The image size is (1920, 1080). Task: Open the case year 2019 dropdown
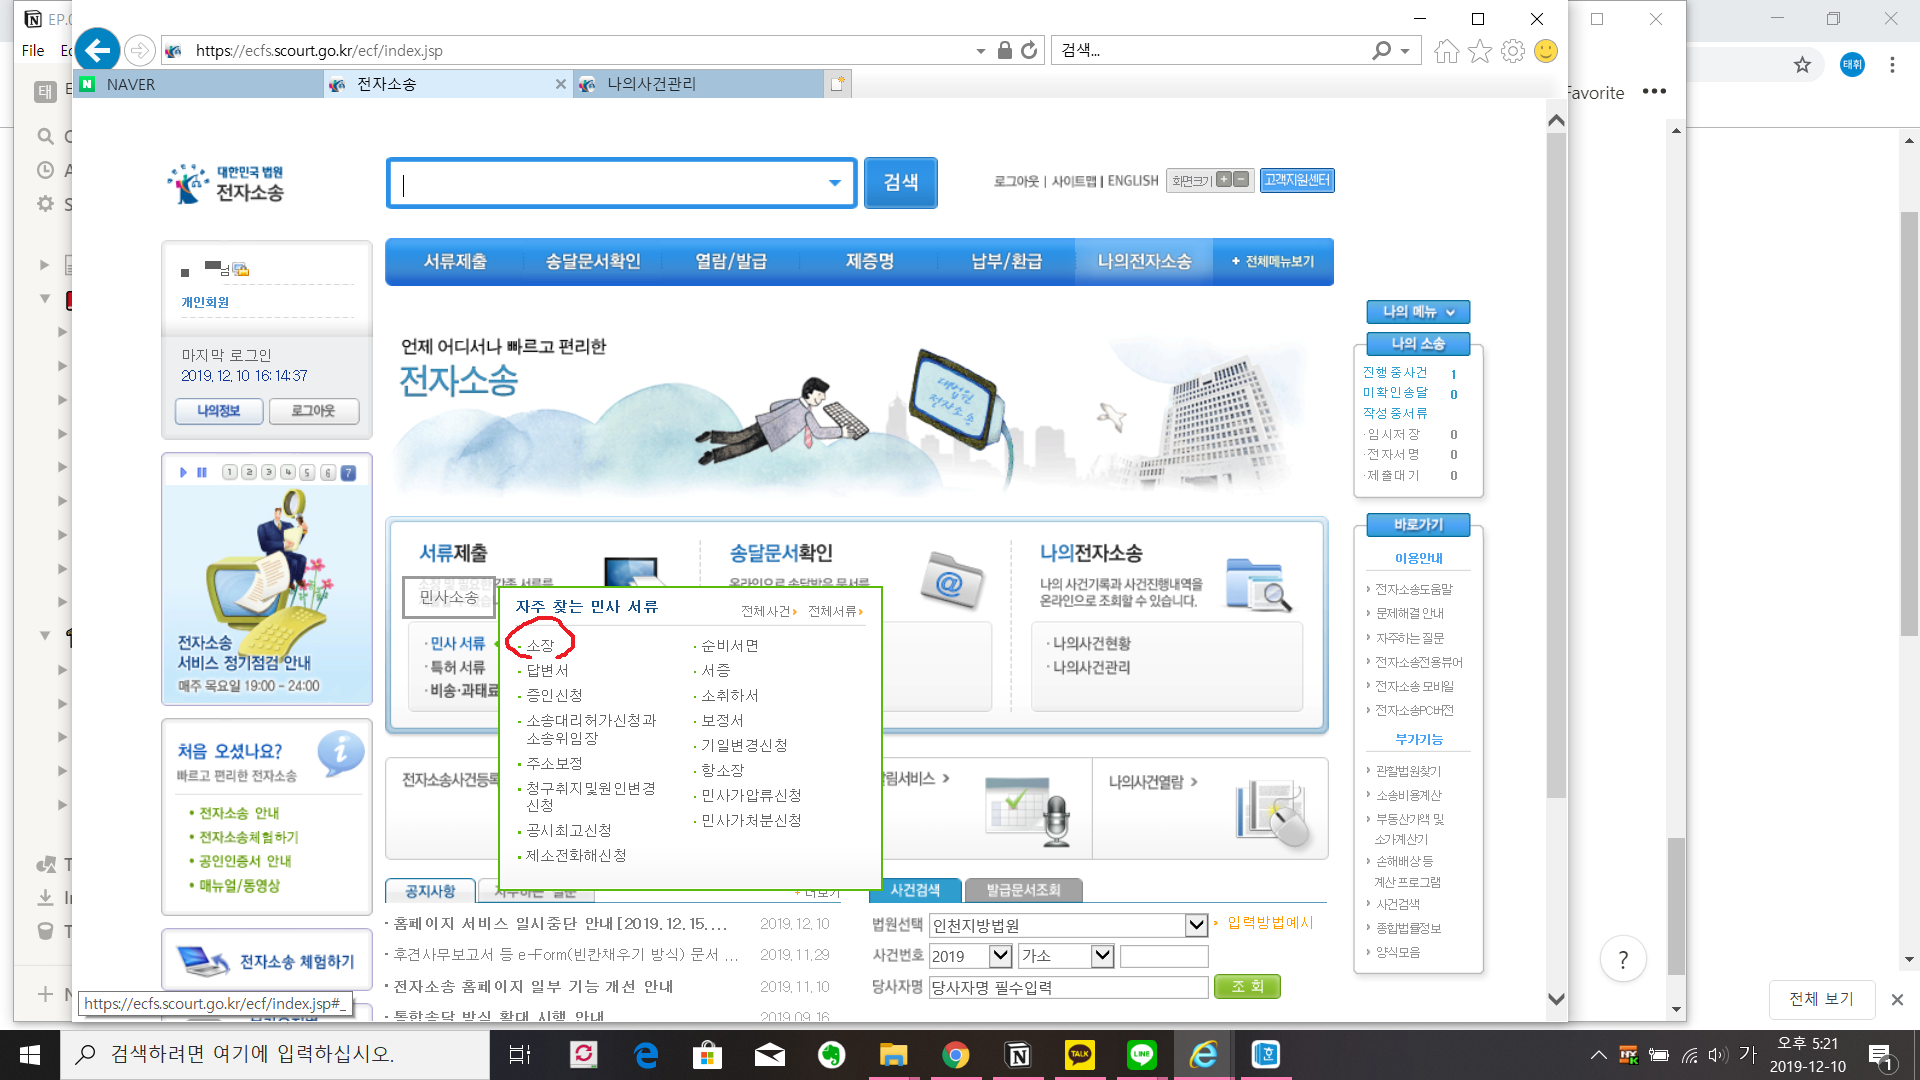[x=1000, y=956]
